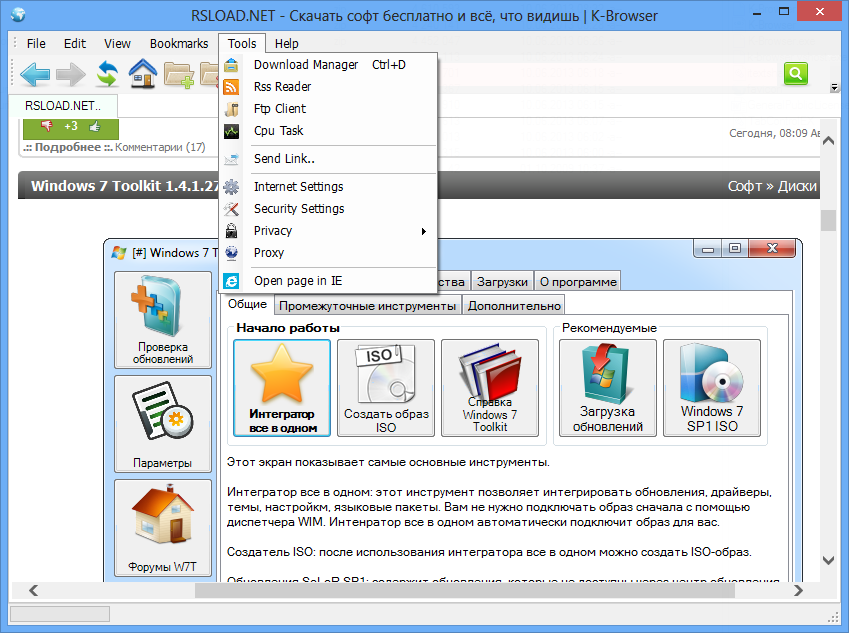Click the horizontal scrollbar thumb
This screenshot has width=849, height=633.
(x=465, y=590)
